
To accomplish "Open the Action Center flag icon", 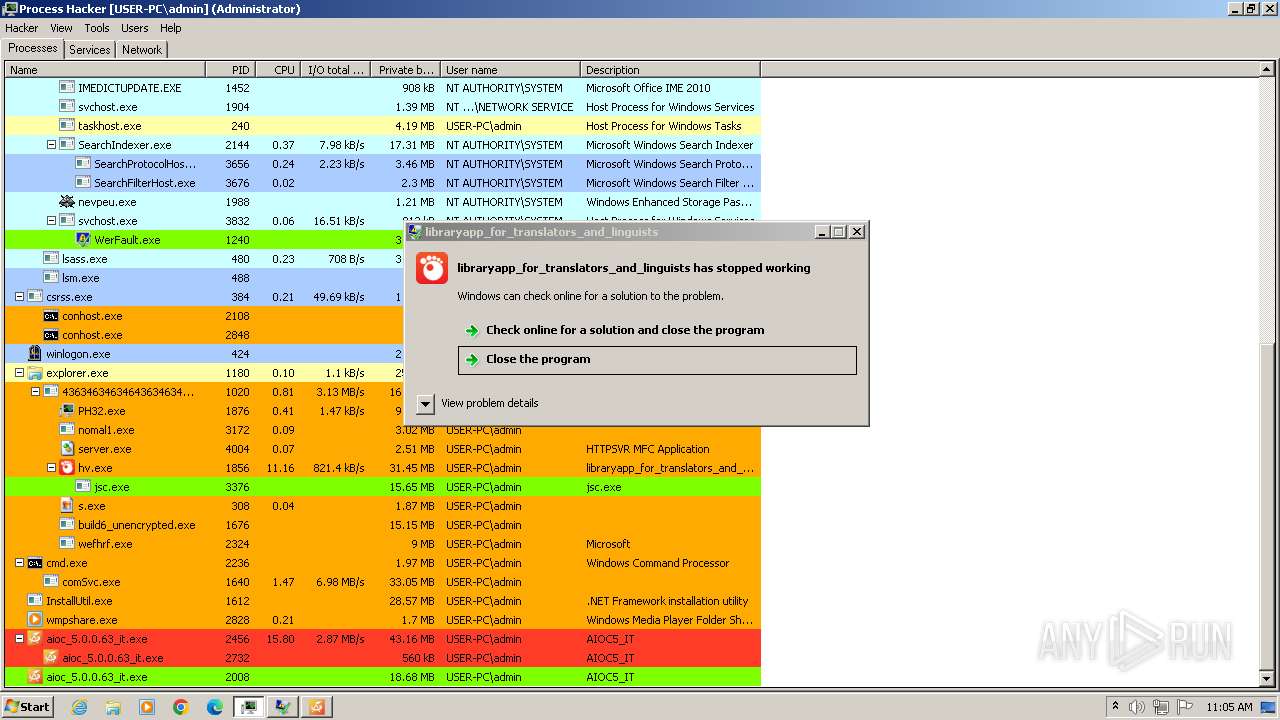I will [1184, 707].
